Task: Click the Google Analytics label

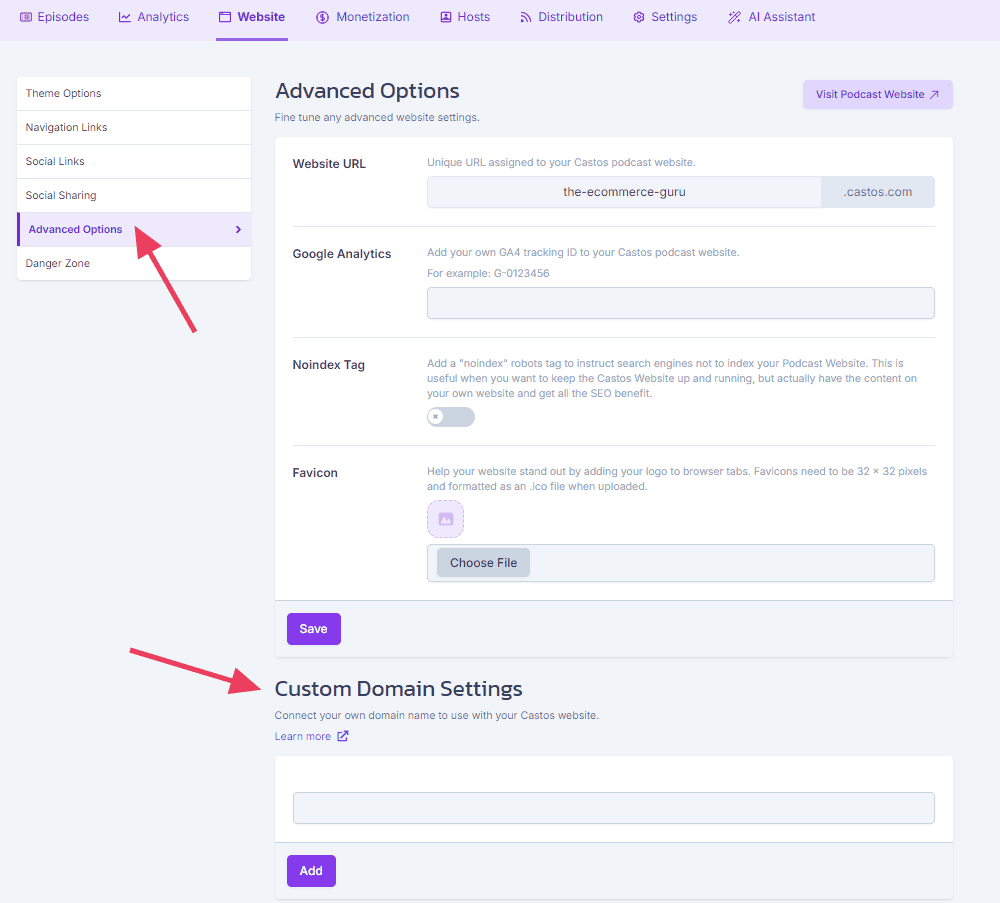Action: click(342, 254)
